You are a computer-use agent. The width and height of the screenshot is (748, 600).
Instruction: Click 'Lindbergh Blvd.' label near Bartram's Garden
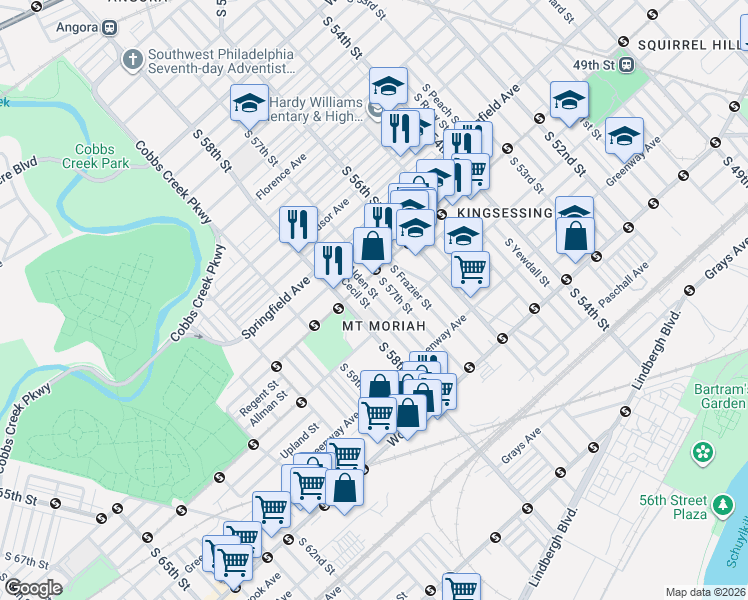click(x=656, y=351)
